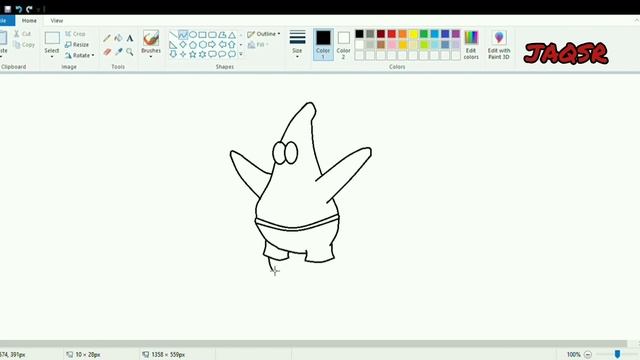Viewport: 640px width, 360px height.
Task: Select the Left arrow shape
Action: click(x=222, y=44)
